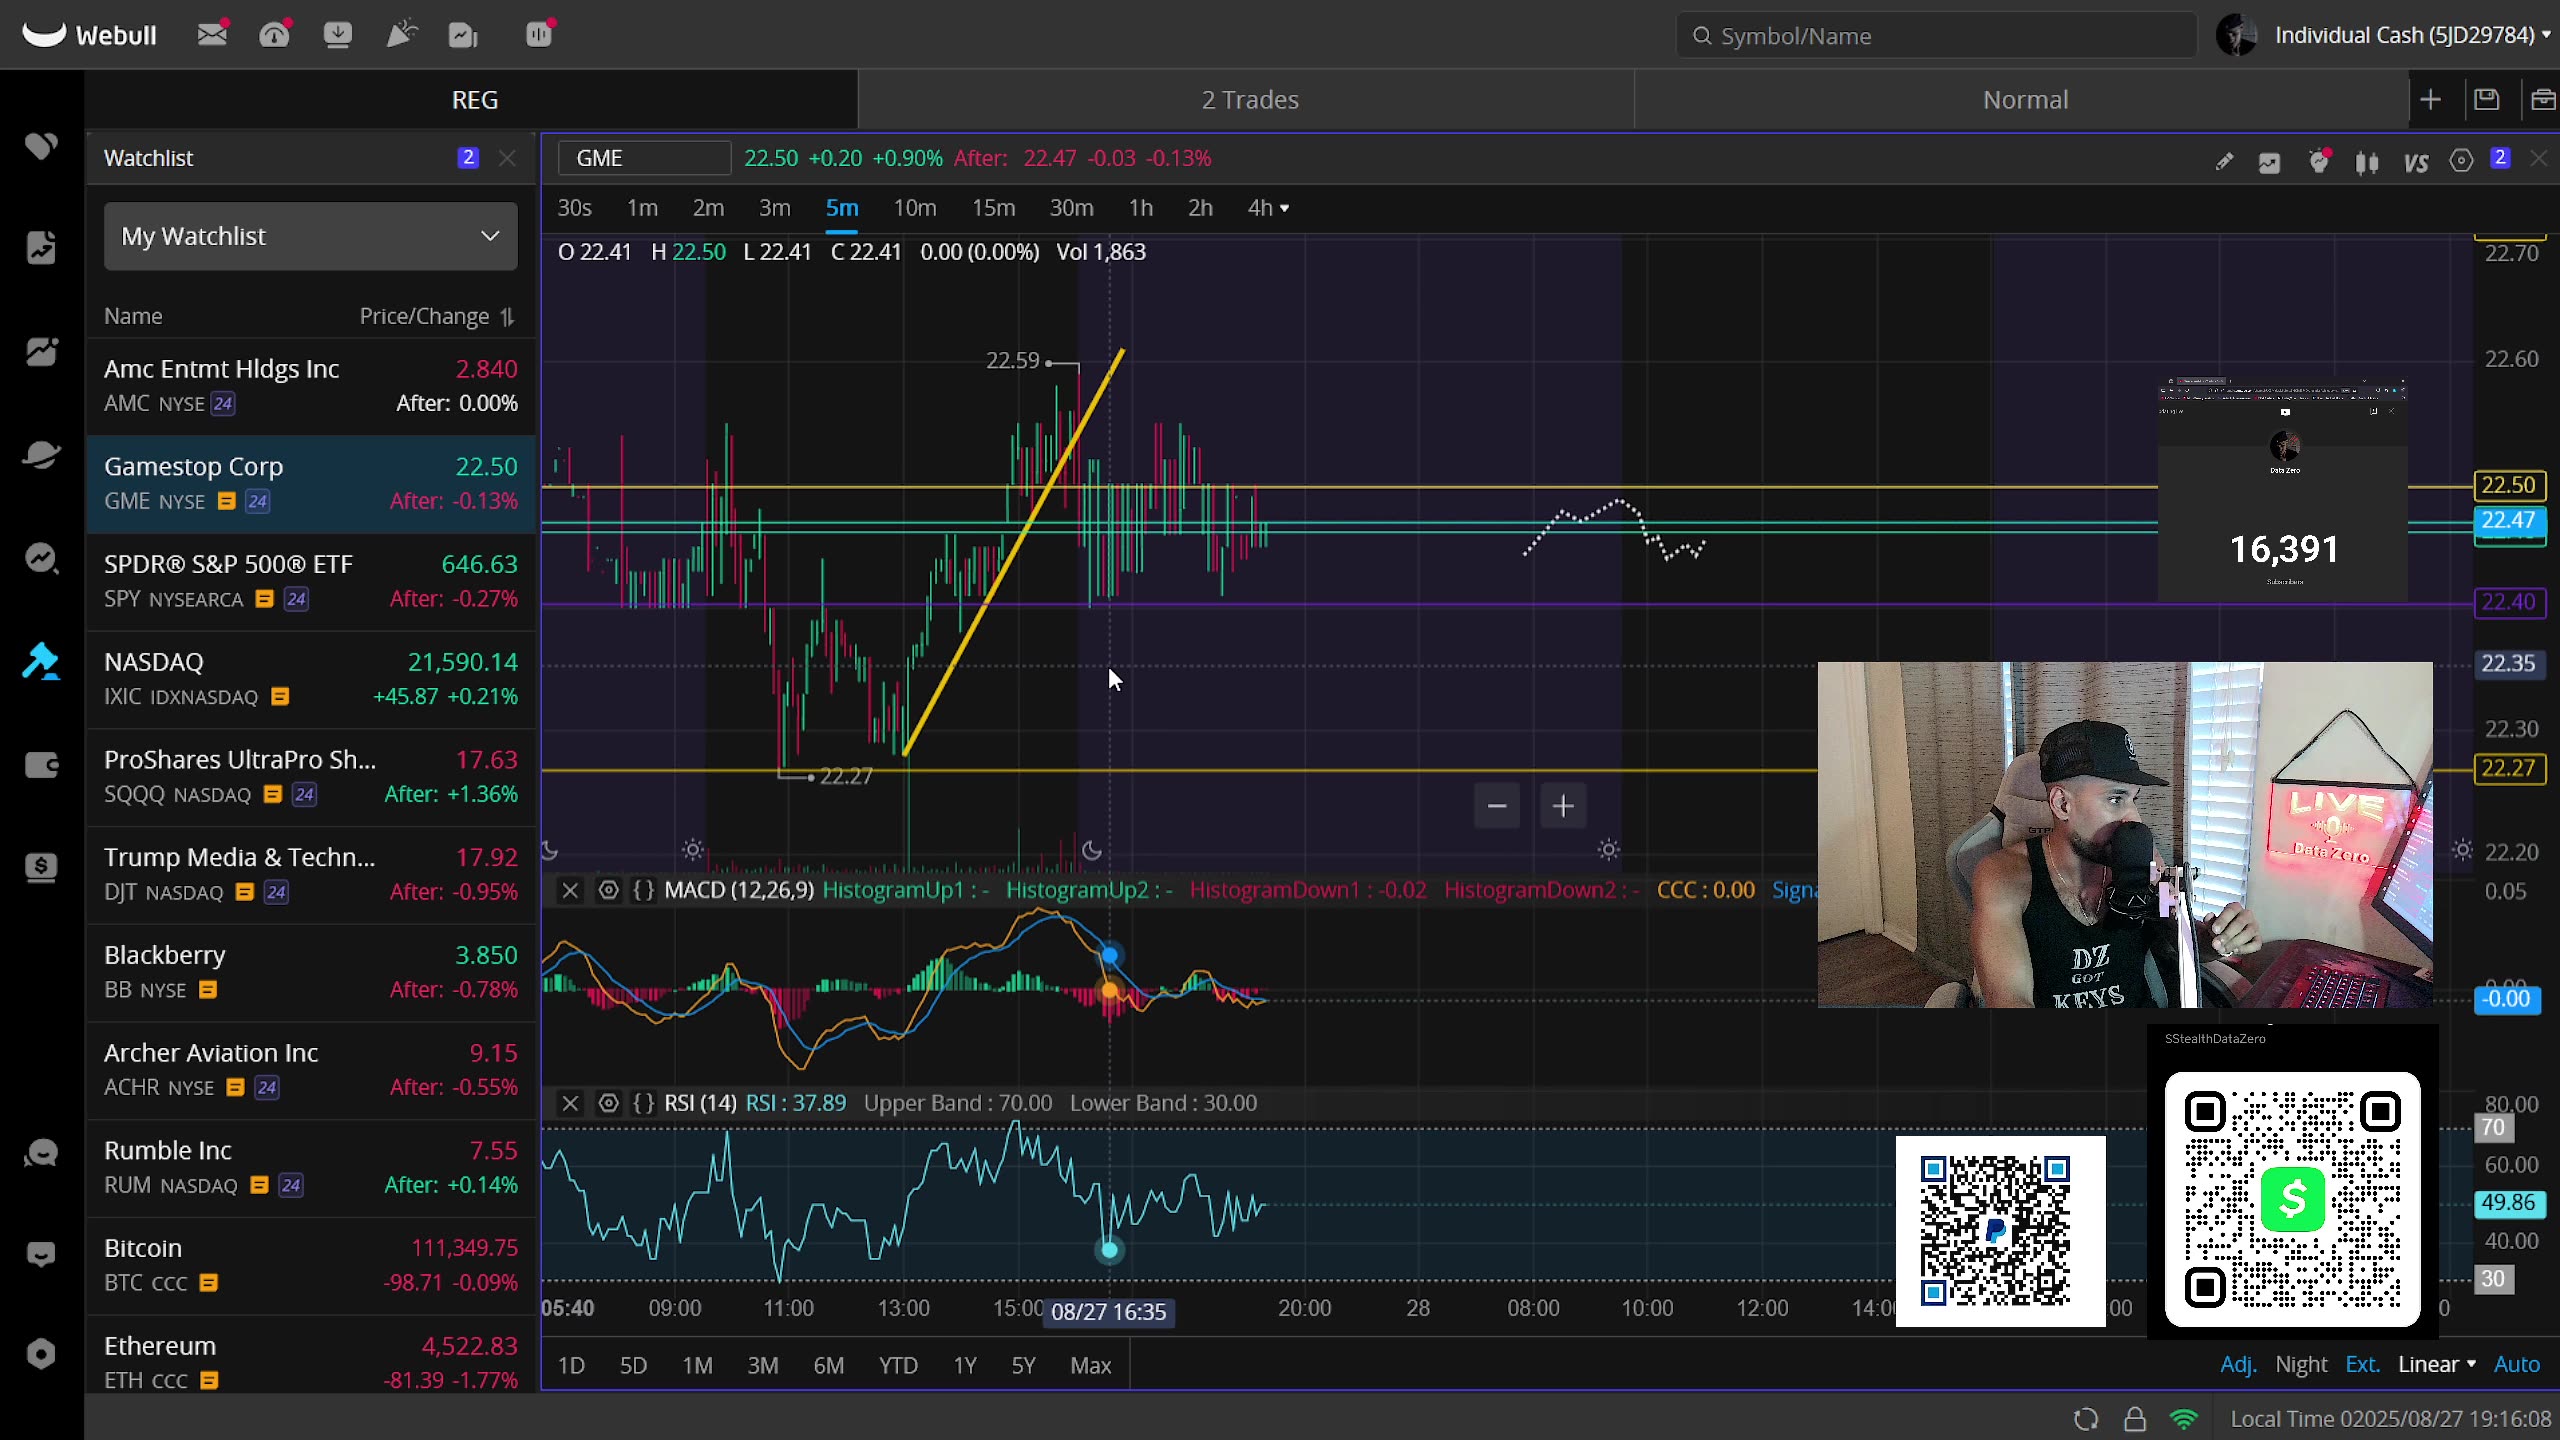Enable Night mode
Screen dimensions: 2560x1440
point(2299,1364)
